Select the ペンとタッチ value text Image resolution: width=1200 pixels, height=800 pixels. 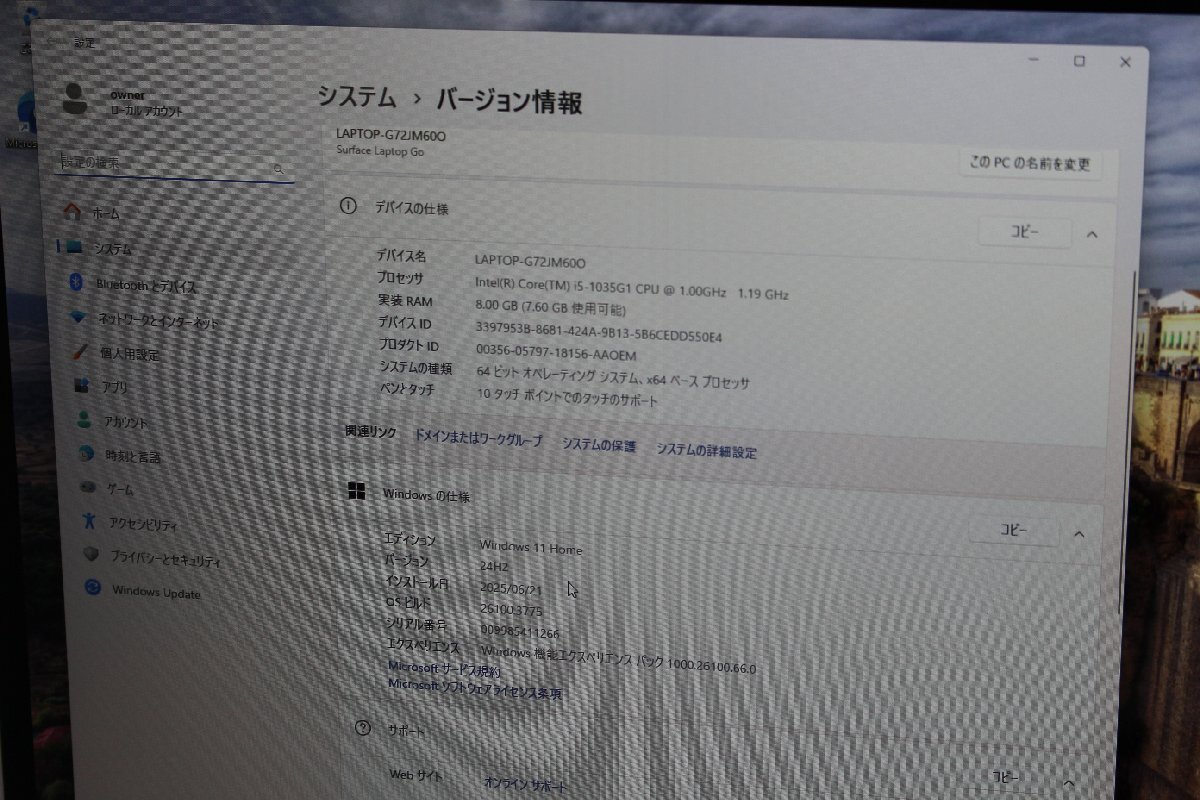coord(568,398)
